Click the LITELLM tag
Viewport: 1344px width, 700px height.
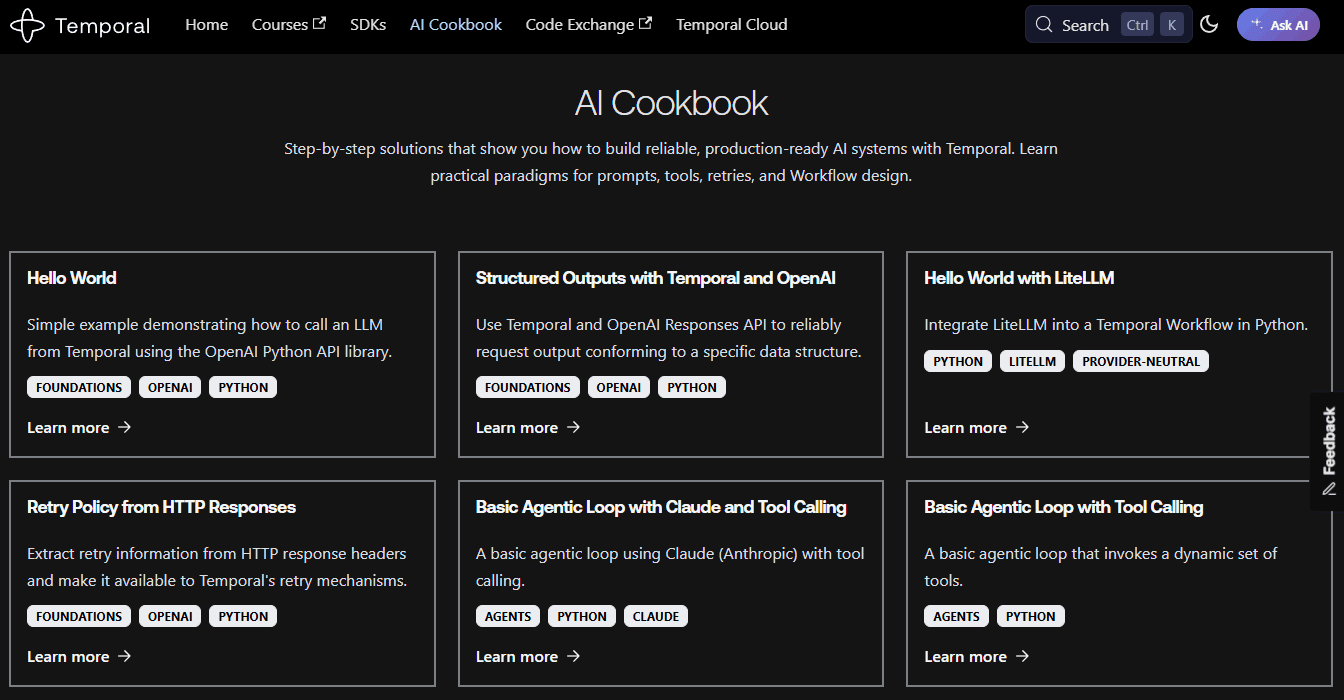[x=1032, y=361]
